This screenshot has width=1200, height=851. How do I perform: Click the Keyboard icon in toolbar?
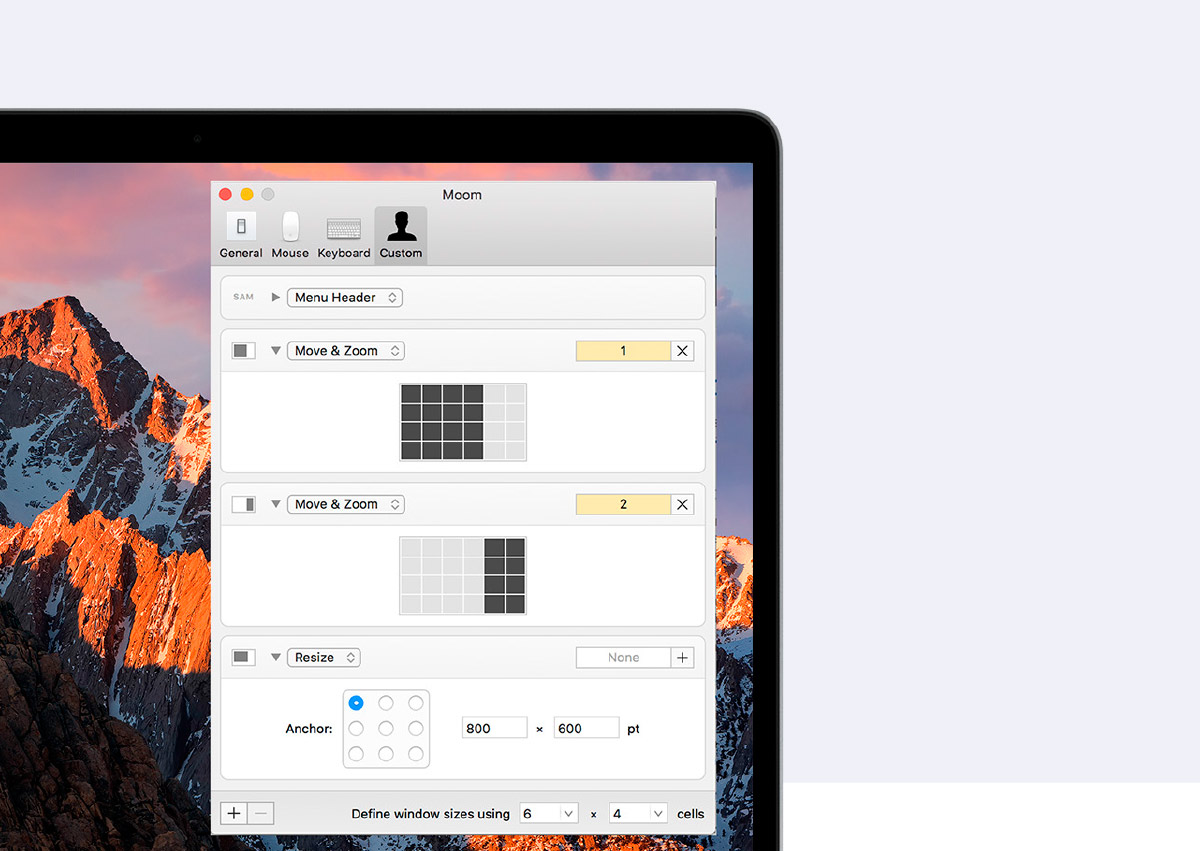click(x=344, y=229)
